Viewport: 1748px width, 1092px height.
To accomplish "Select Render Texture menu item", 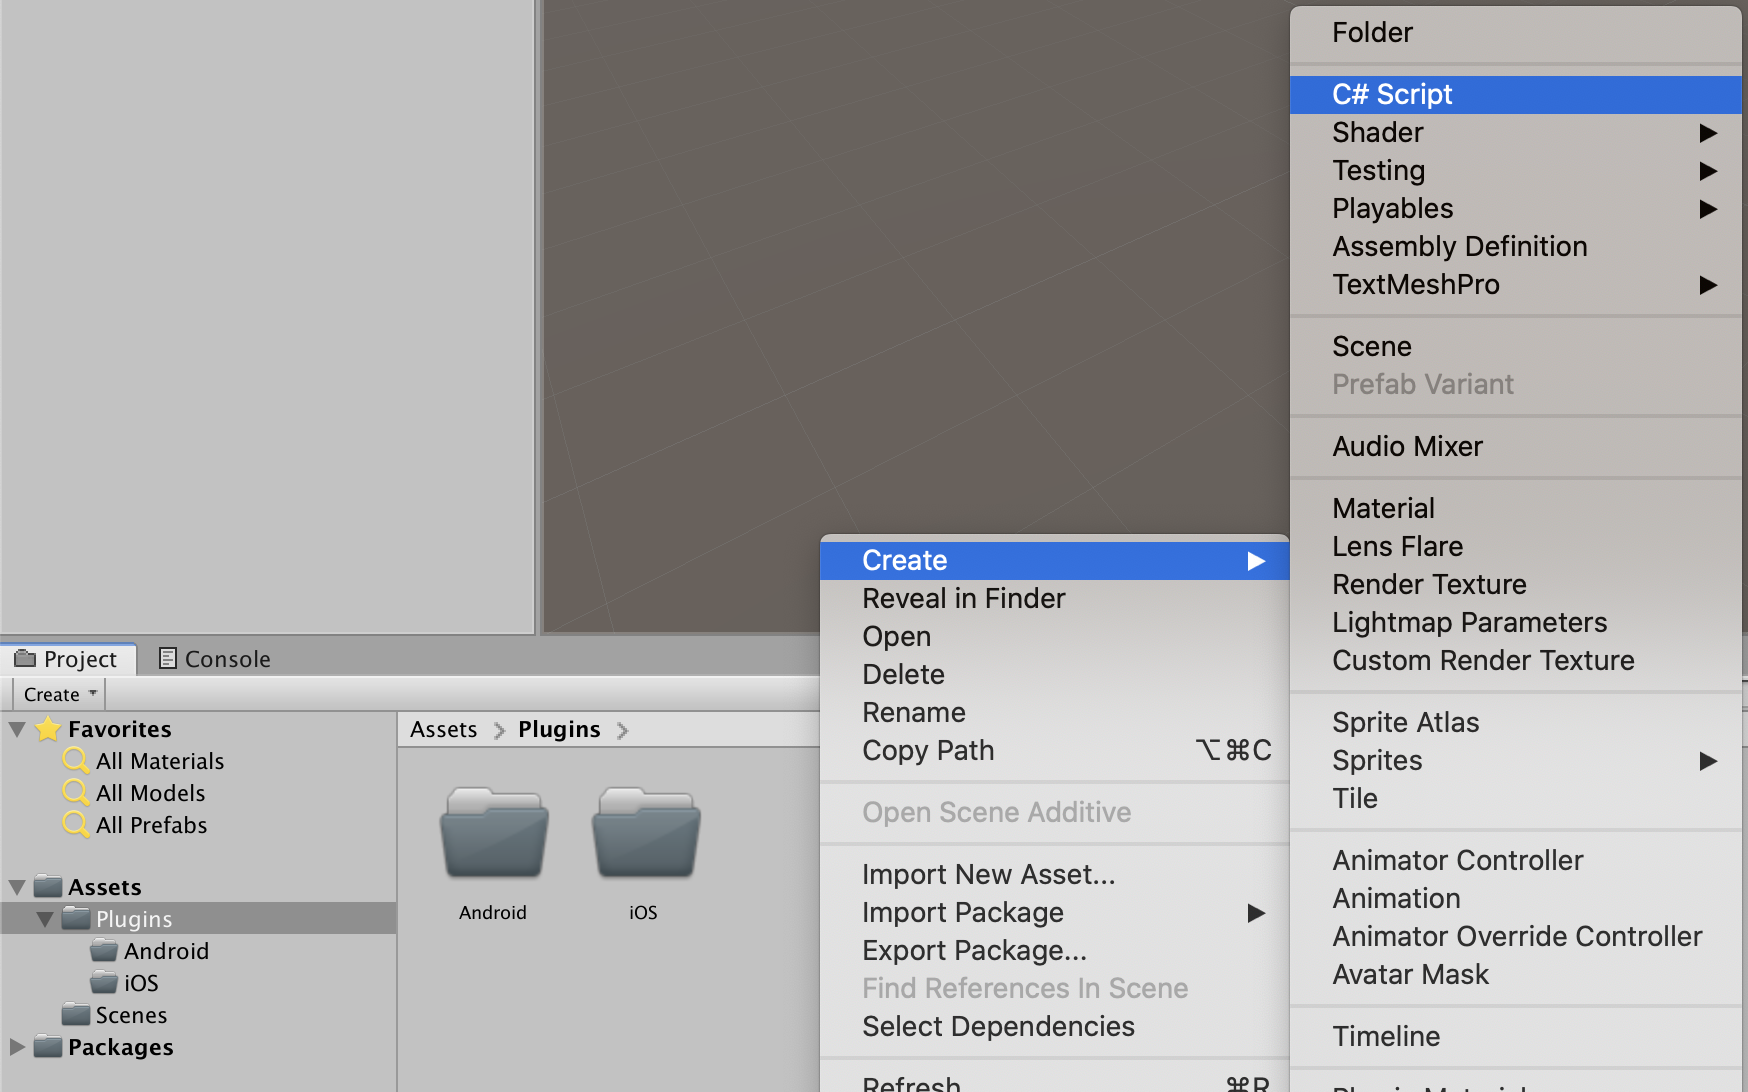I will coord(1516,584).
